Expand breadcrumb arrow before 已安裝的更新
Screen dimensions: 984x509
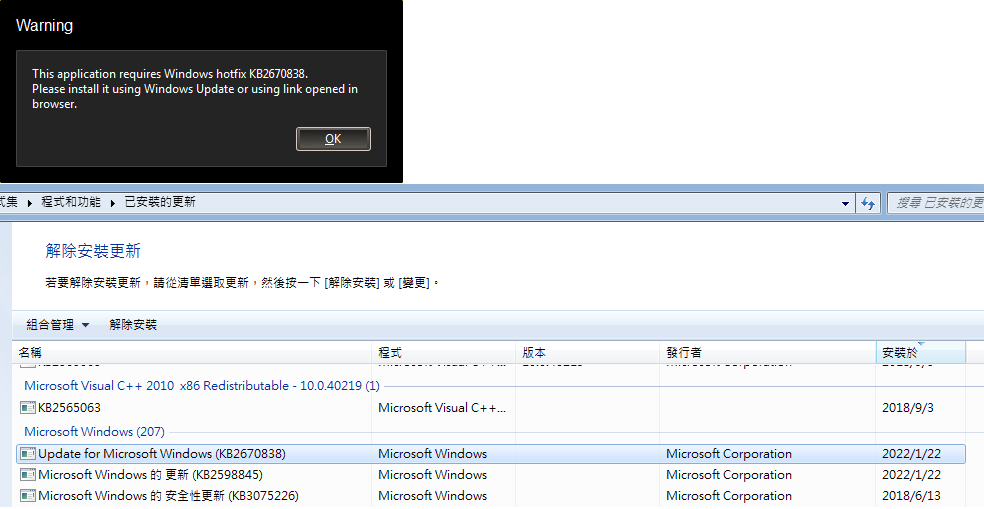pos(113,203)
